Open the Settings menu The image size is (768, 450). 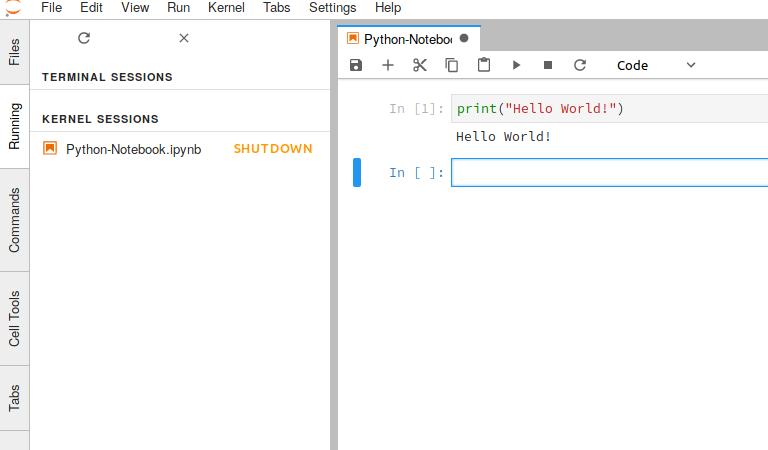tap(332, 7)
